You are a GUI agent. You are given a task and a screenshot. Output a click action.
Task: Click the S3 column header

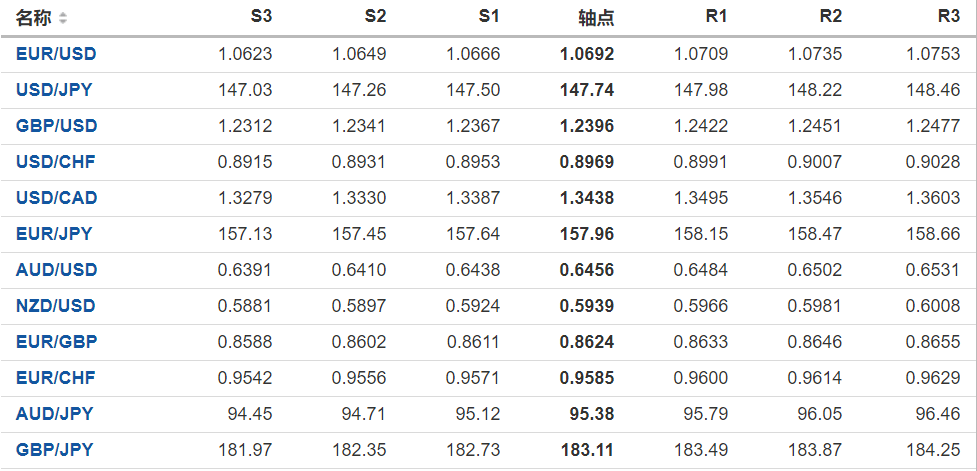pos(261,18)
